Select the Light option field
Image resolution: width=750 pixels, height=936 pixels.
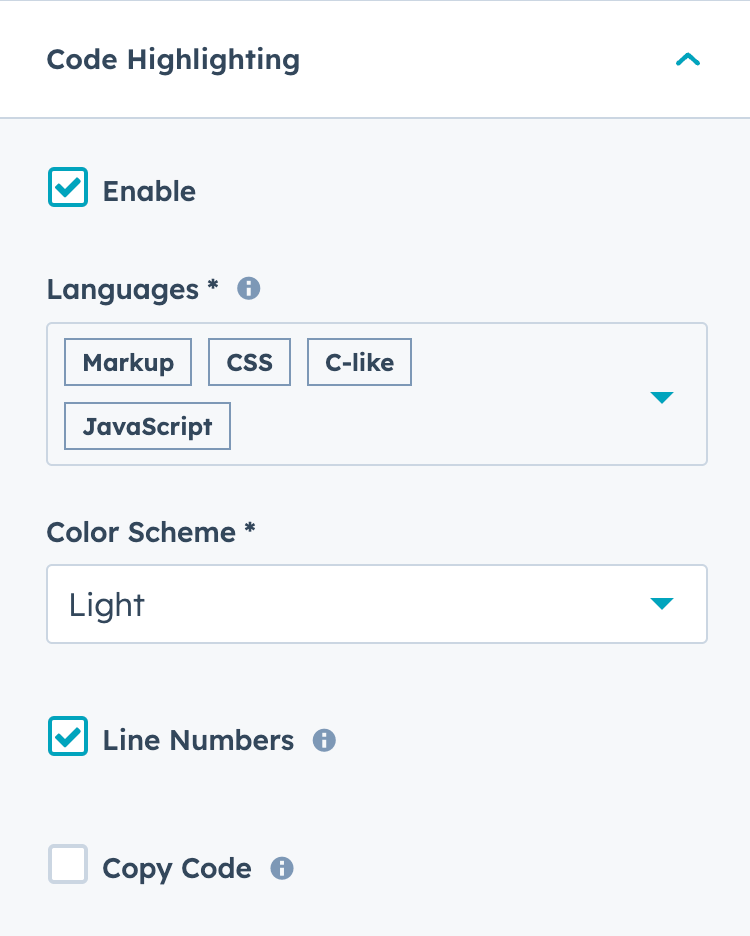[375, 604]
